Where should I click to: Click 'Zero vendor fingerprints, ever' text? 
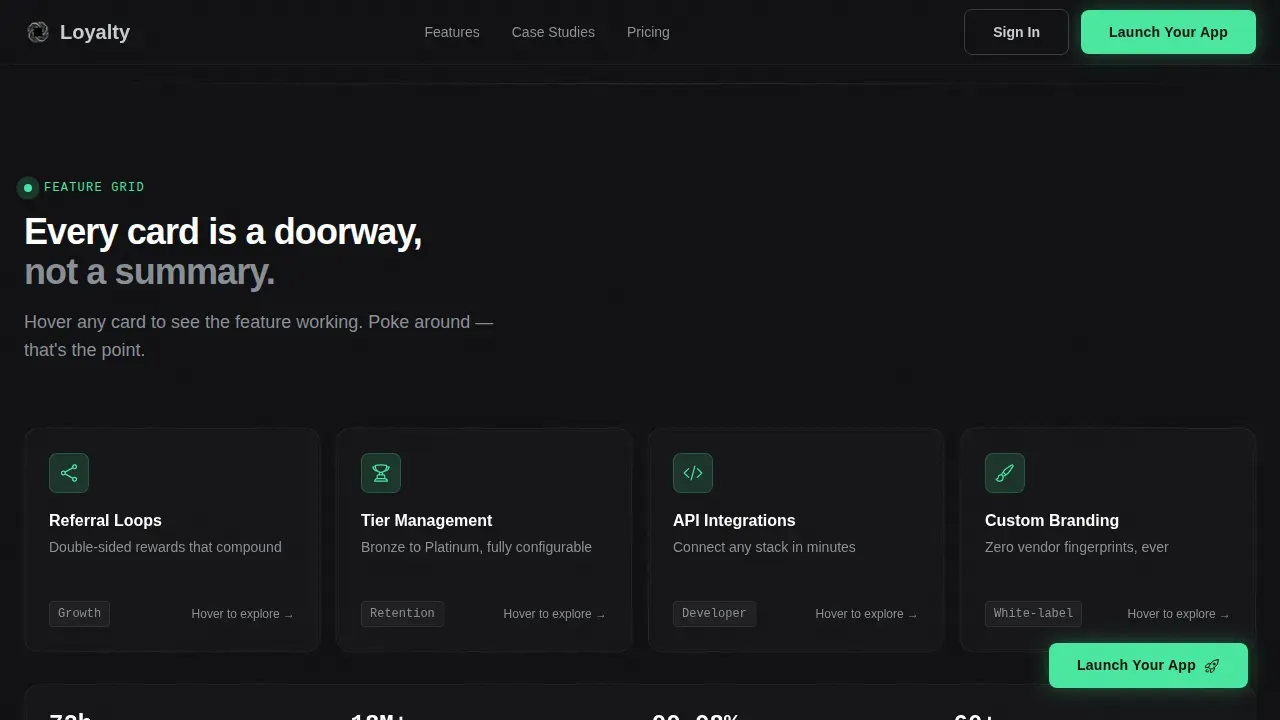(x=1077, y=547)
